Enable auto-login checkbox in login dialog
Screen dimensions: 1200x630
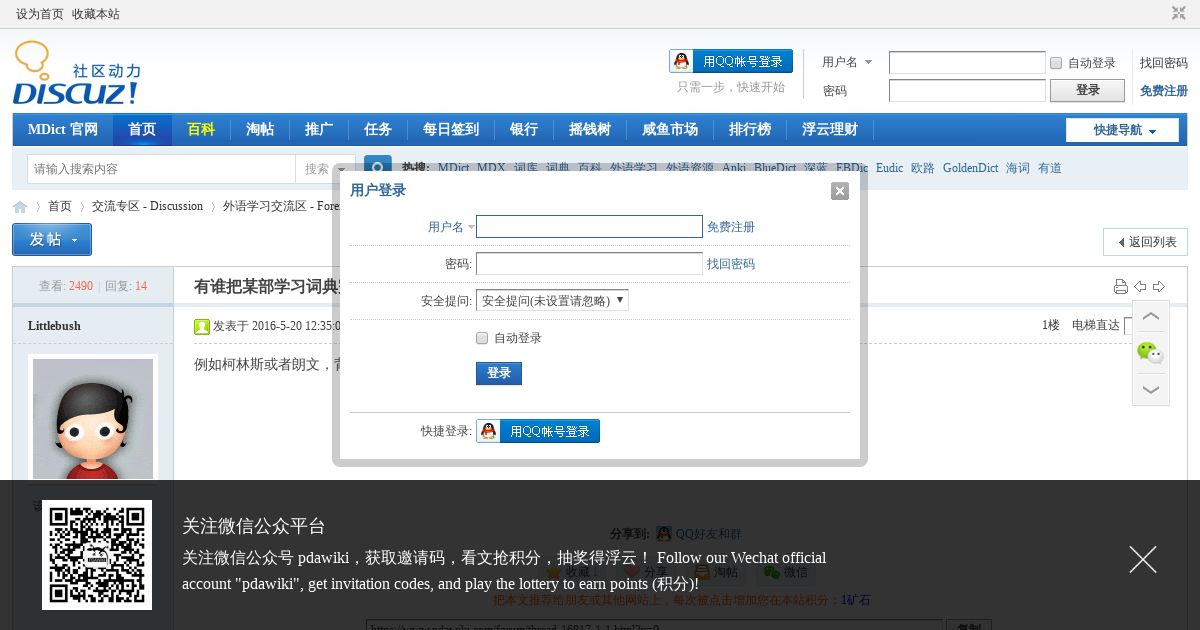click(482, 338)
